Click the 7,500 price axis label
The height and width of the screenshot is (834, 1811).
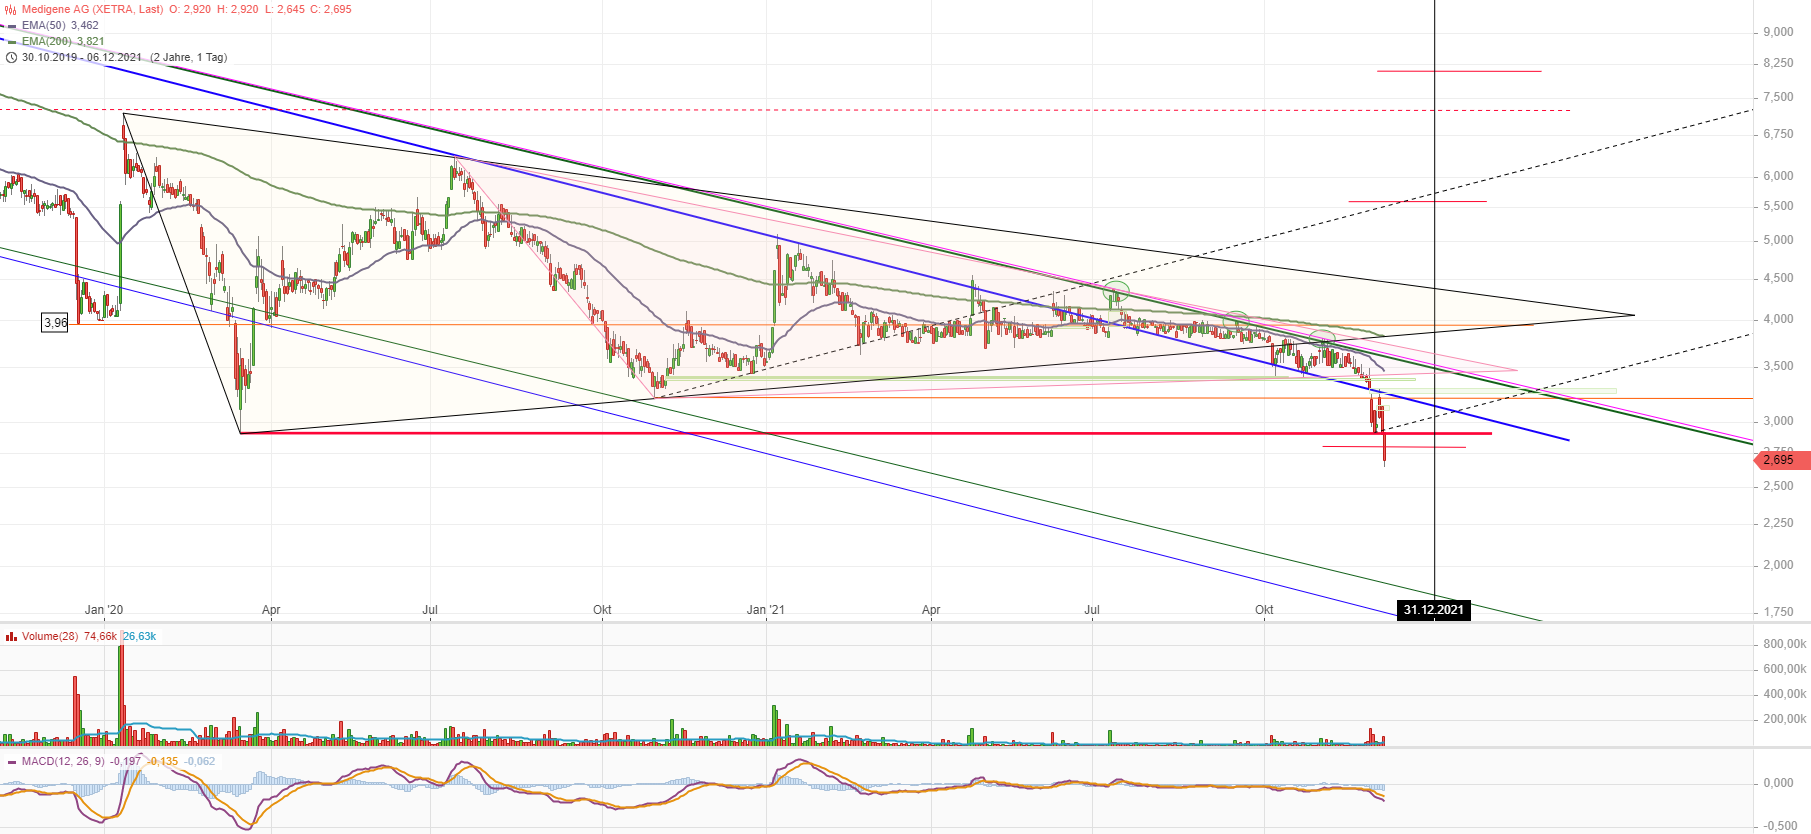pyautogui.click(x=1778, y=97)
